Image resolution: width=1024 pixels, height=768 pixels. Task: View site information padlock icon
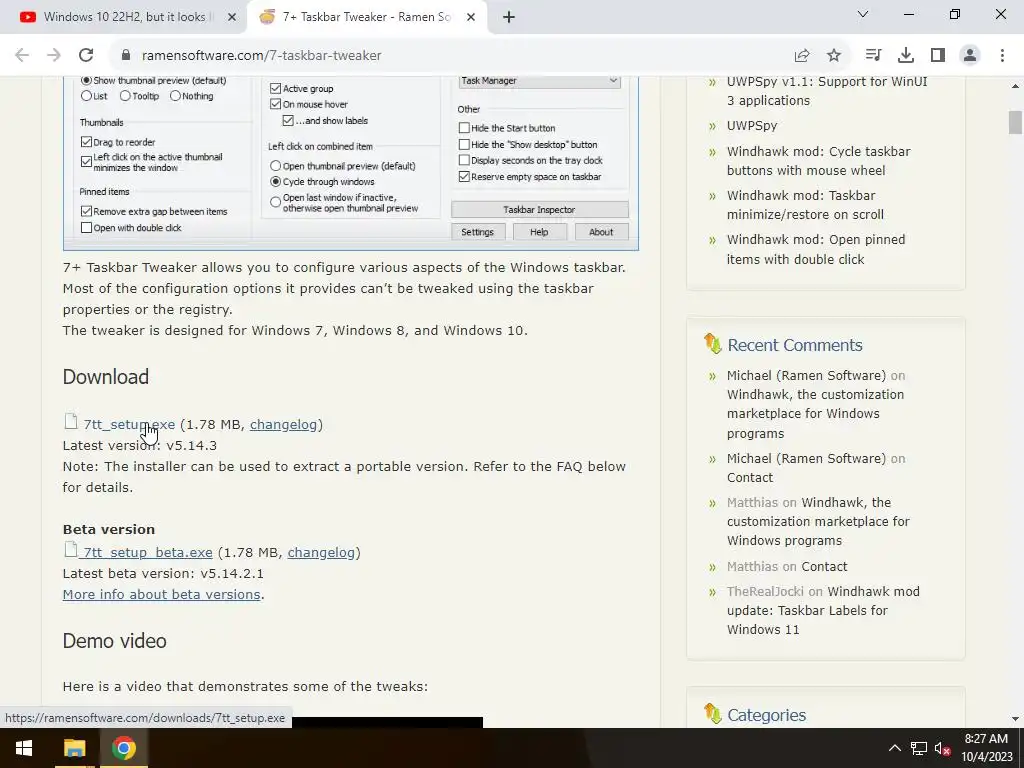coord(126,56)
